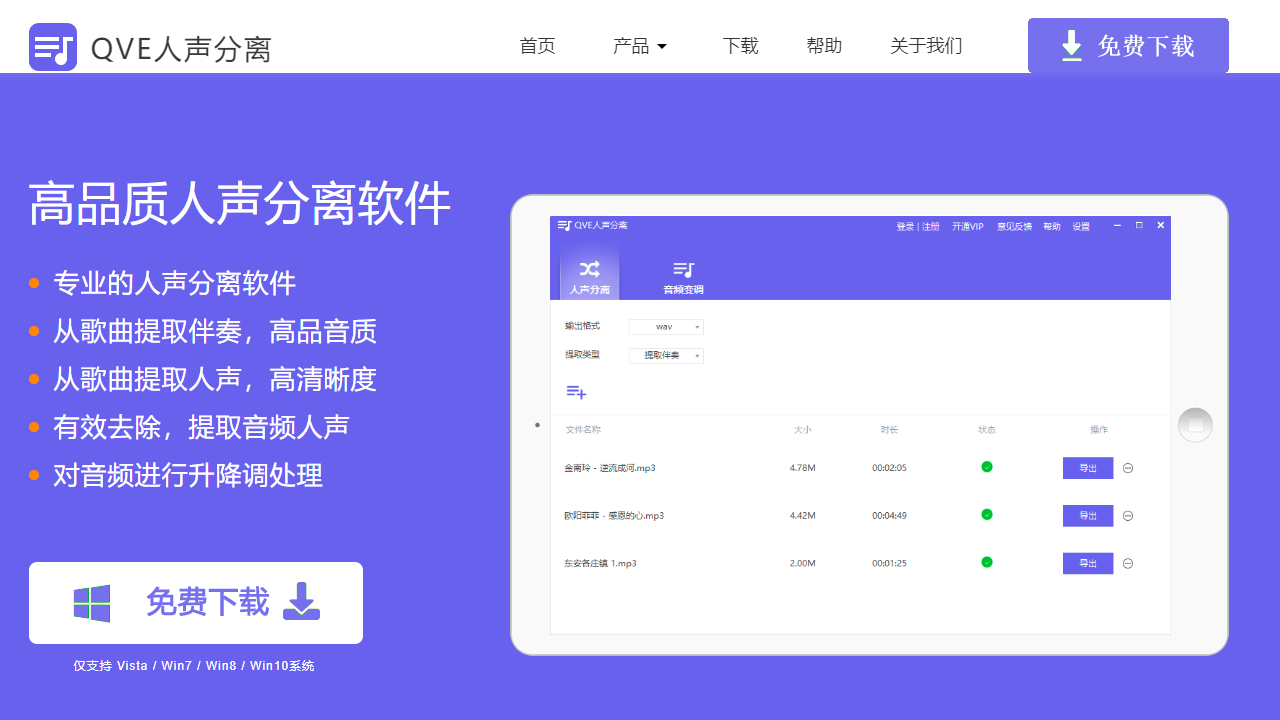Screen dimensions: 1280x720
Task: Click 导出 for 欧阳菲菲 - 感恩的心.mp3
Action: coord(1088,516)
